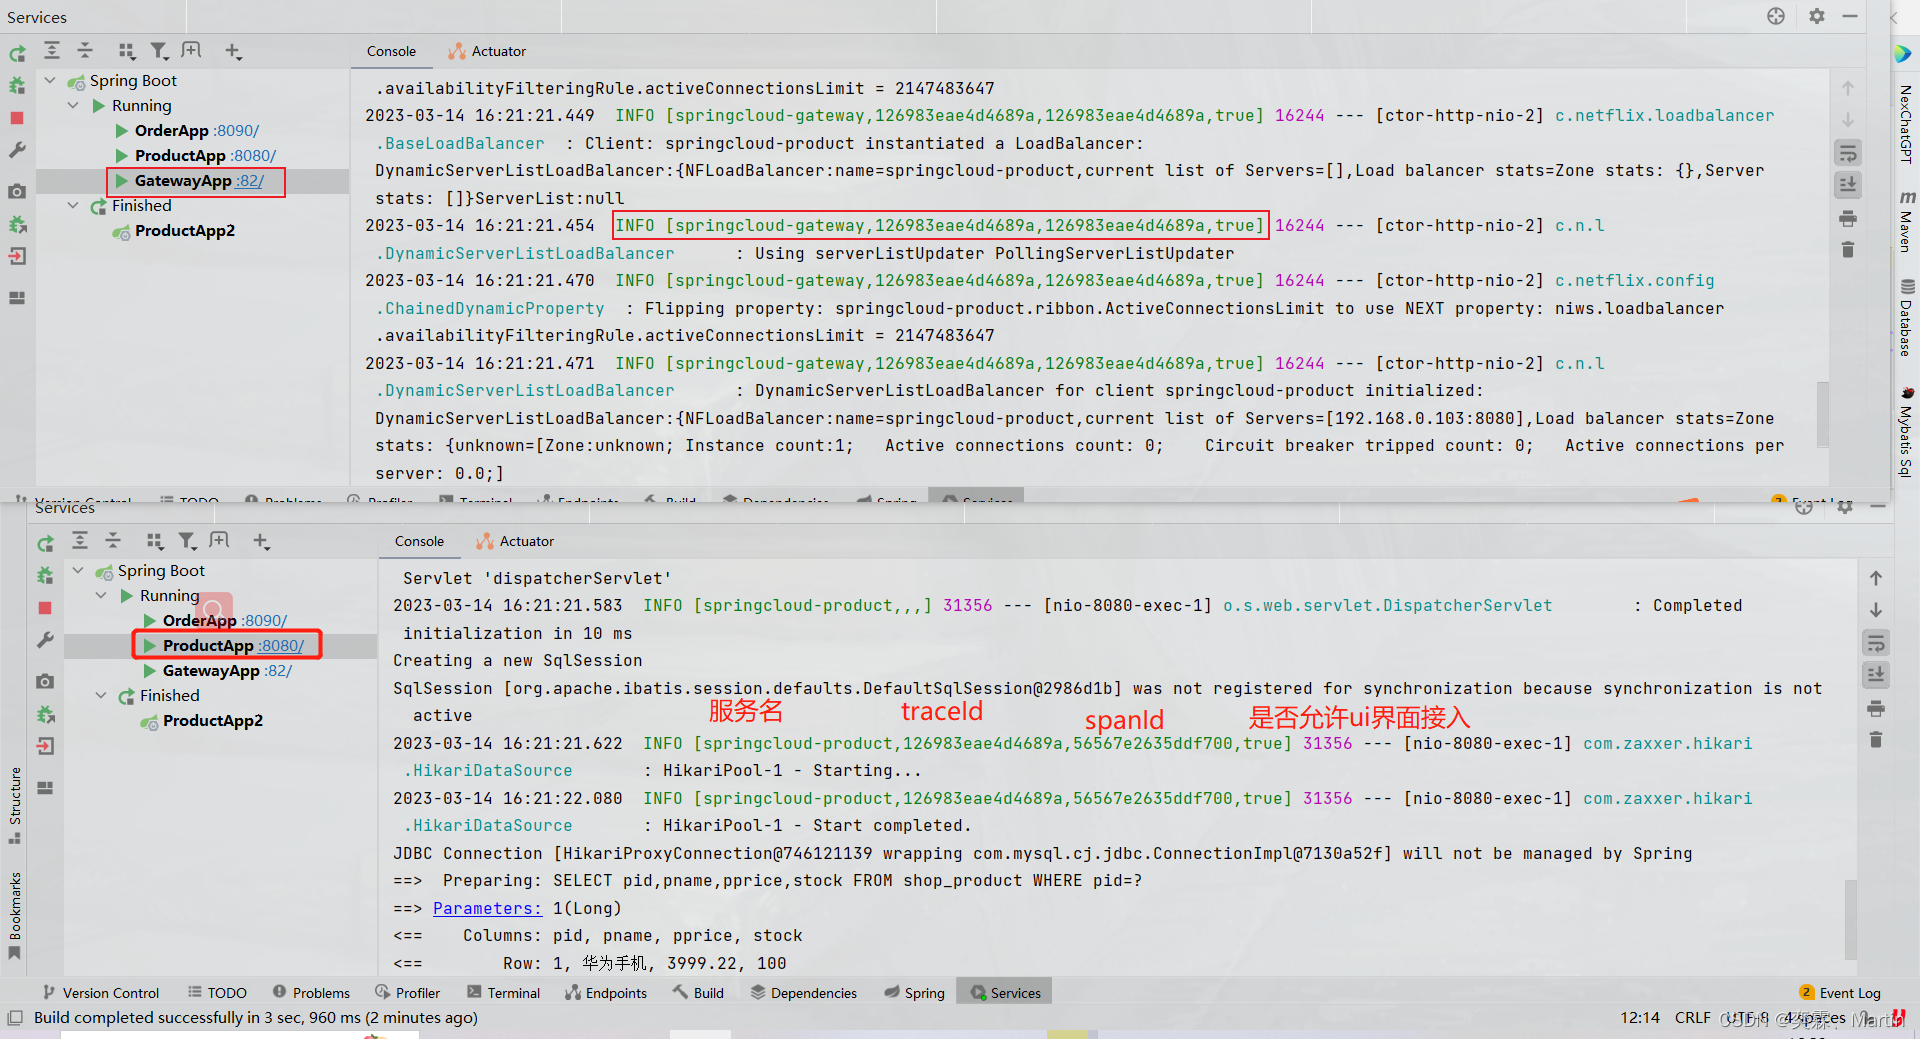The image size is (1920, 1039).
Task: Open the Event Log from status bar
Action: point(1840,993)
